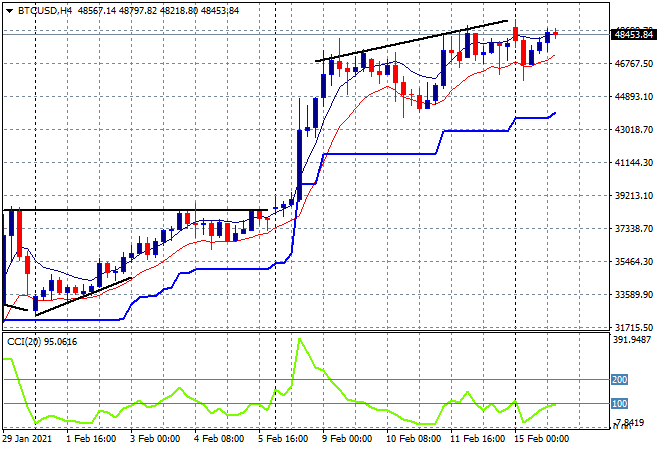Image resolution: width=660 pixels, height=450 pixels.
Task: Click the 4 Feb 08:00 time label
Action: 219,439
